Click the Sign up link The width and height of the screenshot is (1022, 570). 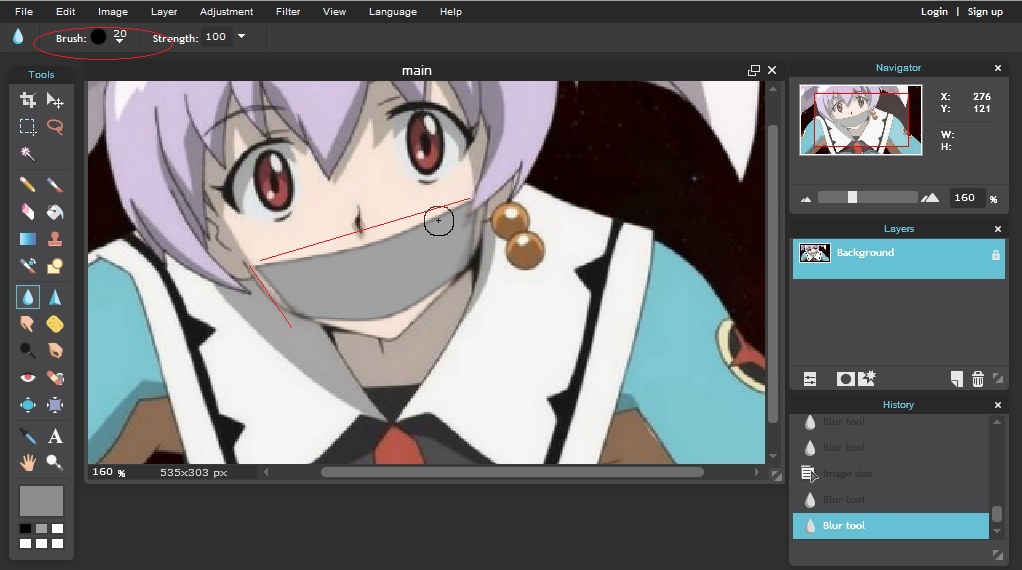coord(985,11)
